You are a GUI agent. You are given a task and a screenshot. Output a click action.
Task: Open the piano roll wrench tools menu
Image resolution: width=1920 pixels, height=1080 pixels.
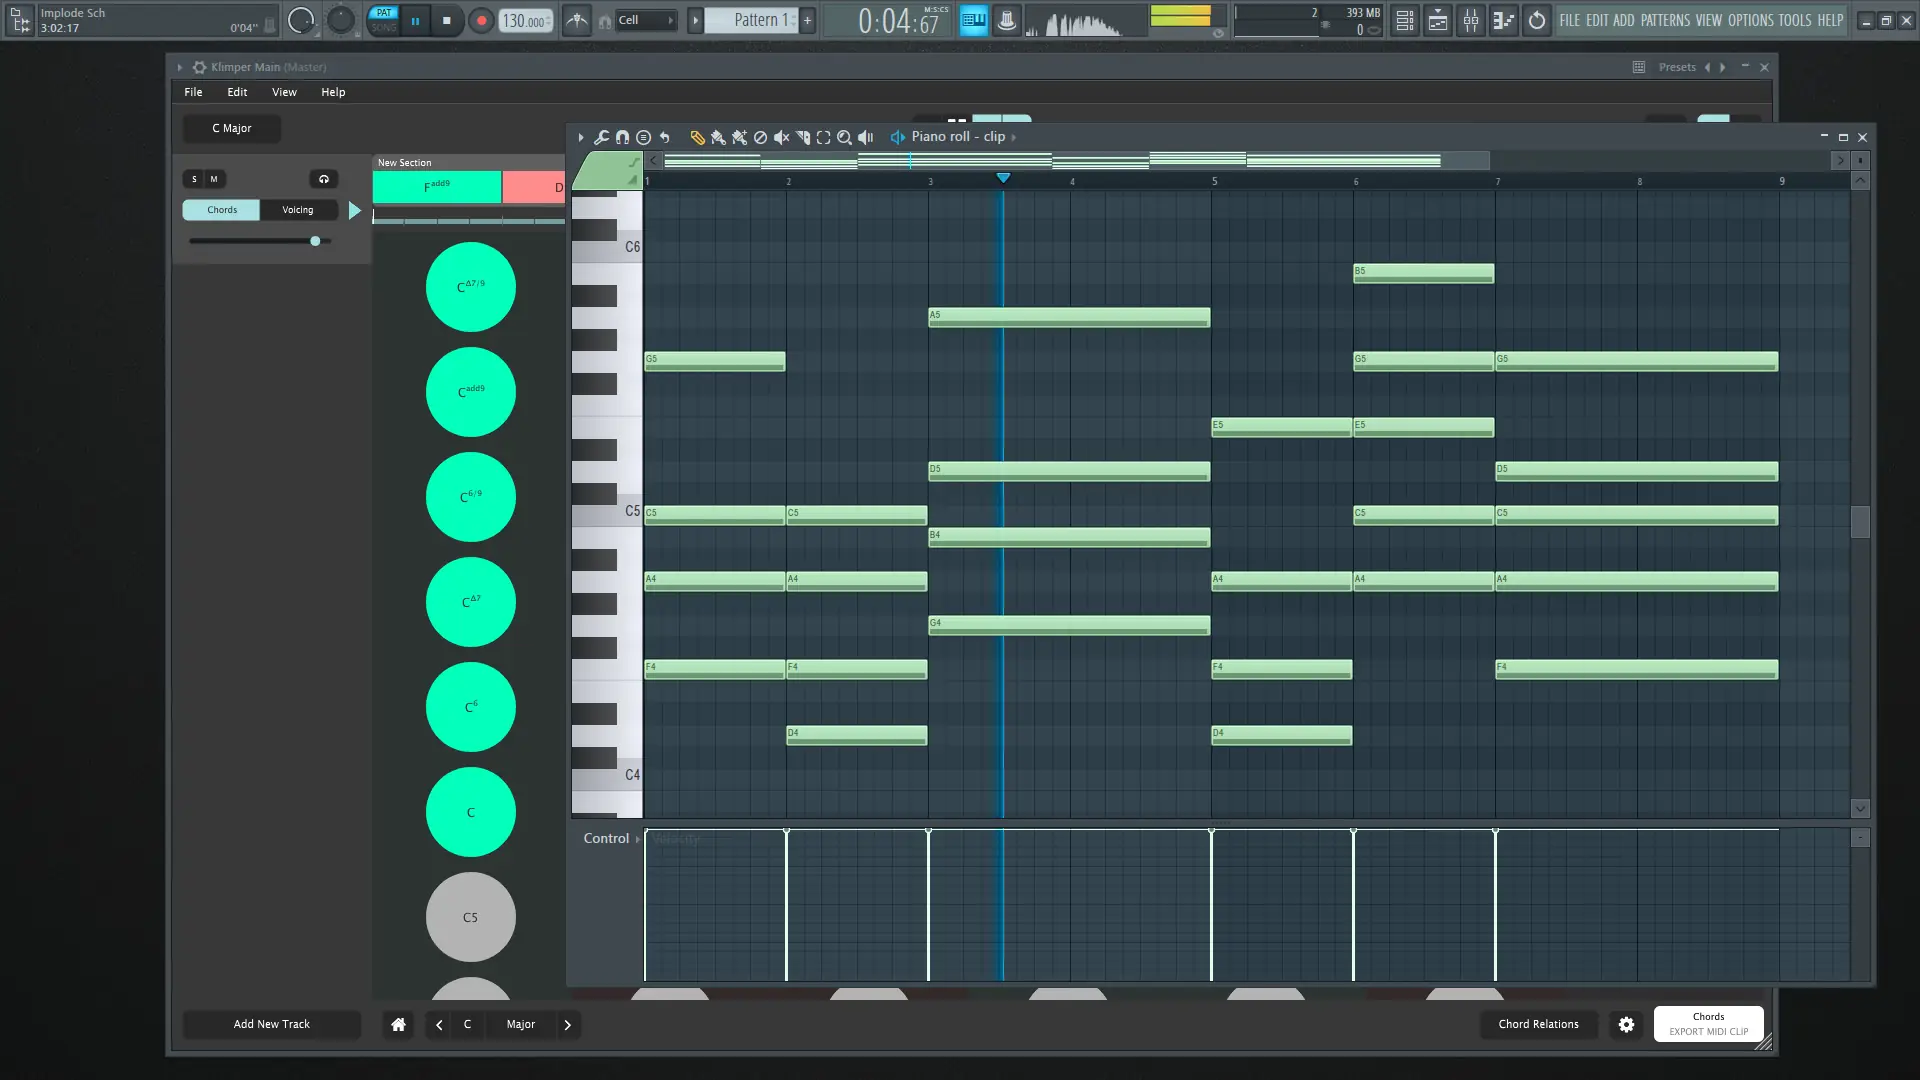[x=601, y=137]
